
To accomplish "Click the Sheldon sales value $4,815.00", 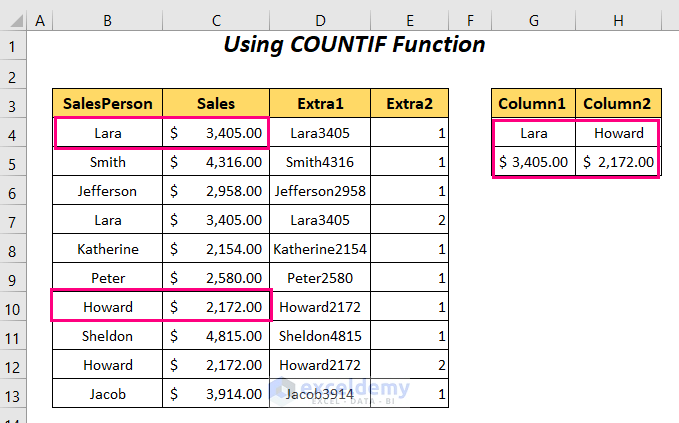I will pos(216,336).
